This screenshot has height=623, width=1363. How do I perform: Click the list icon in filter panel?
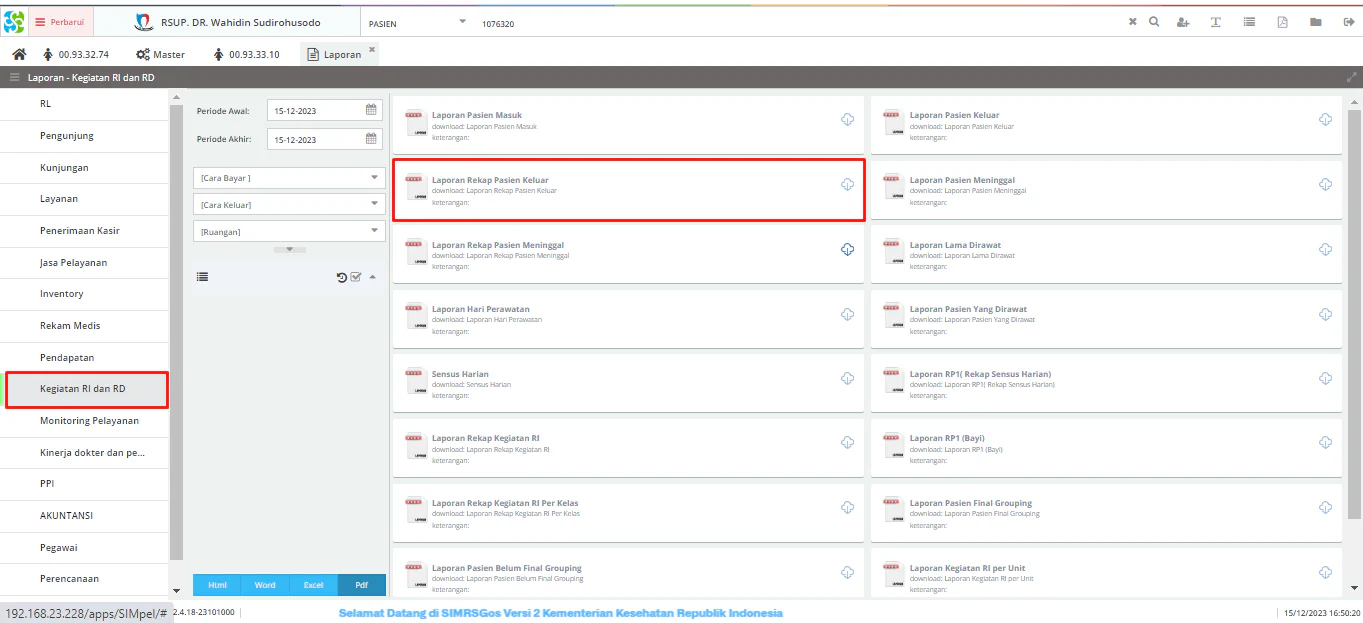pyautogui.click(x=202, y=277)
